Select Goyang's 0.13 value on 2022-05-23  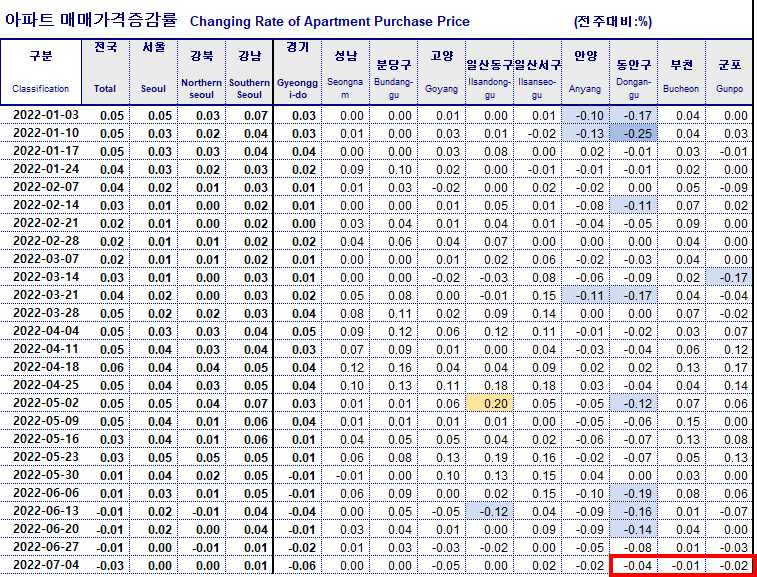click(x=441, y=458)
